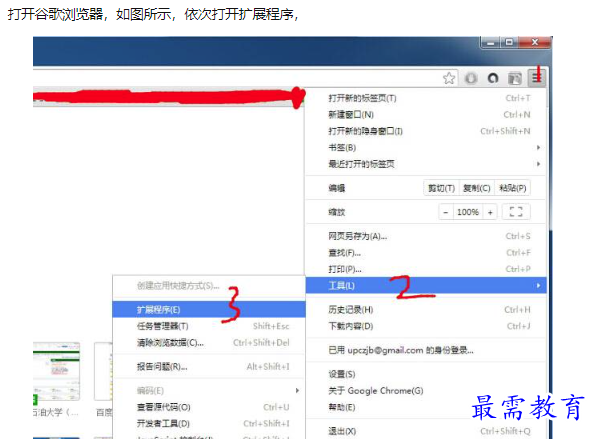The width and height of the screenshot is (593, 439).
Task: Click the upczjb@gmail.com sign-in entry
Action: 425,351
